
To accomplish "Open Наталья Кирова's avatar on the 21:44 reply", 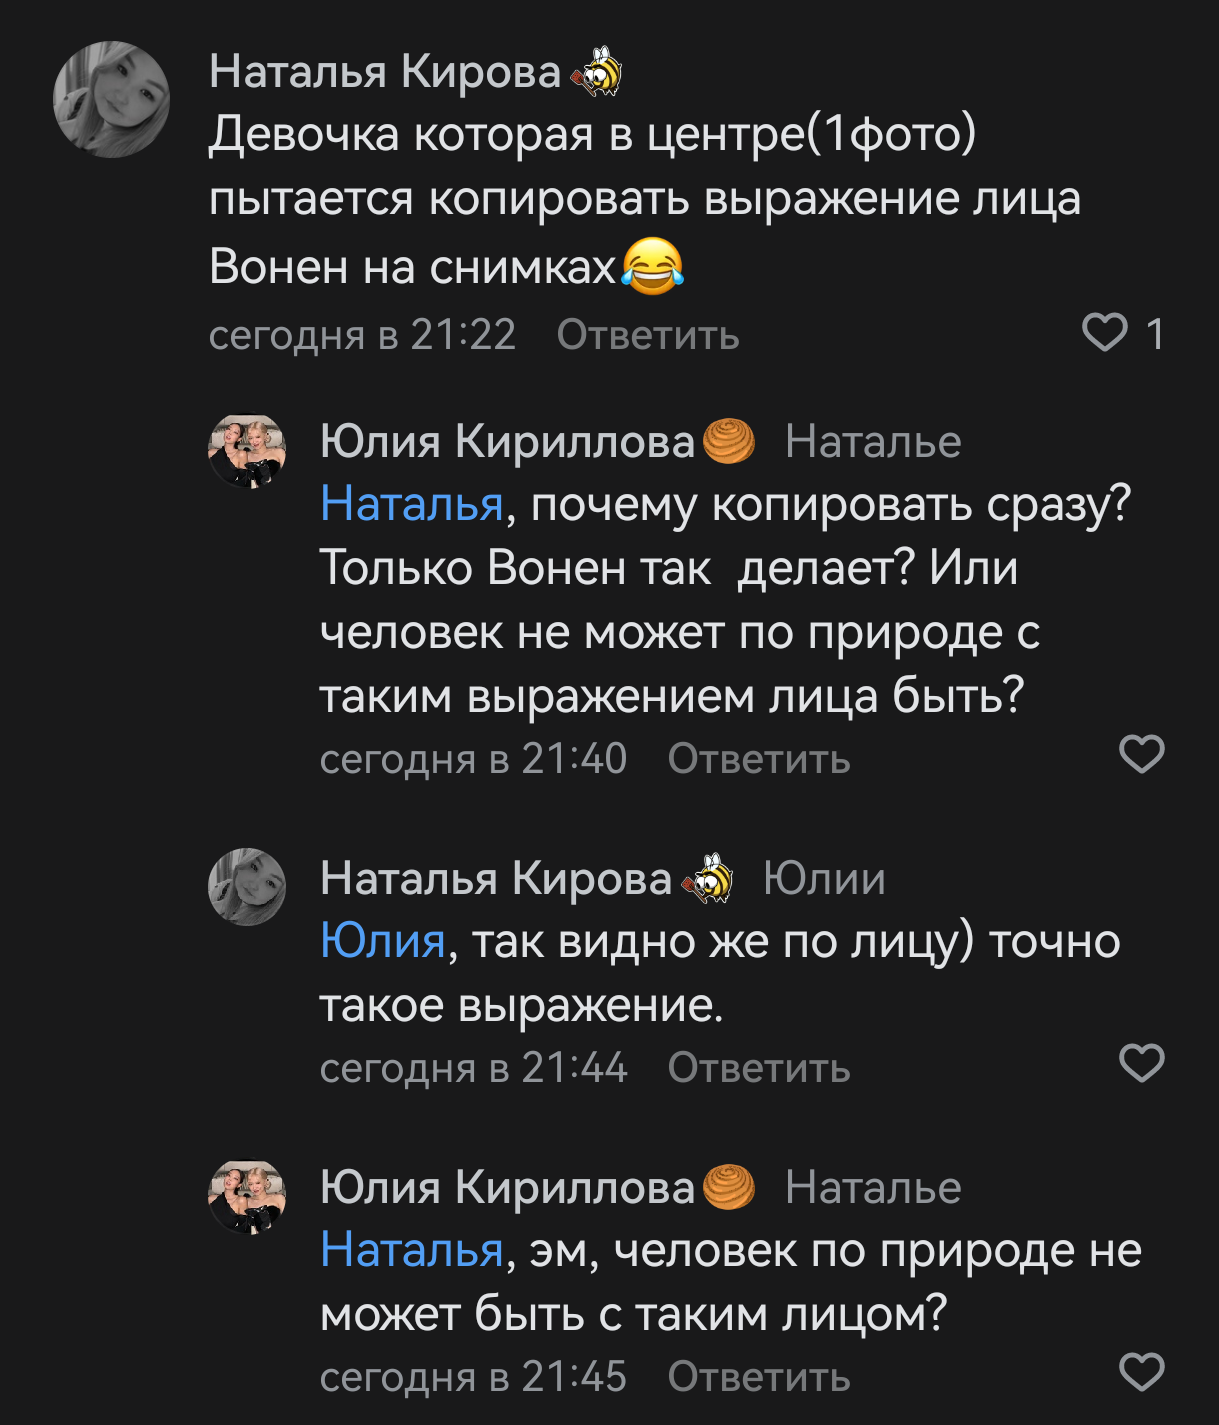I will [x=247, y=887].
